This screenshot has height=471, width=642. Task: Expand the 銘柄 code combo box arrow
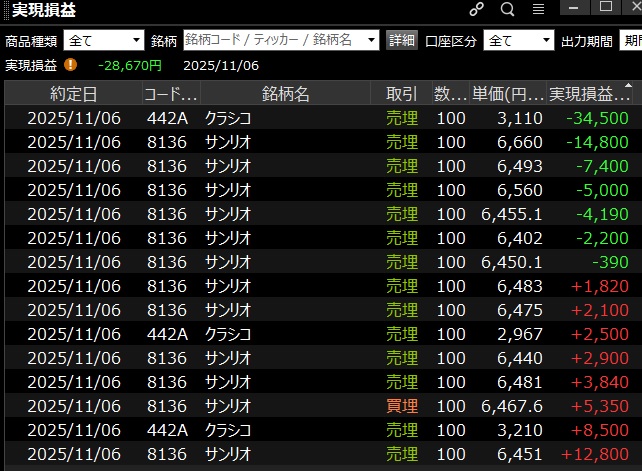(x=371, y=40)
